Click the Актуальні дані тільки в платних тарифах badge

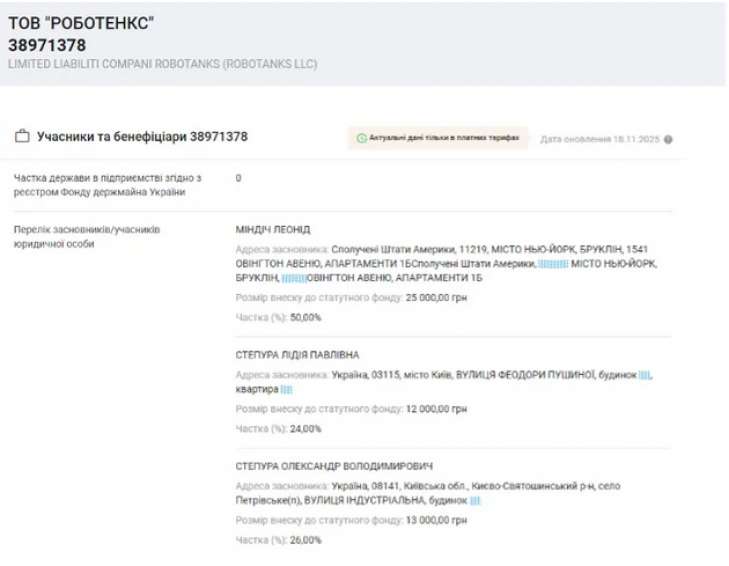click(438, 138)
